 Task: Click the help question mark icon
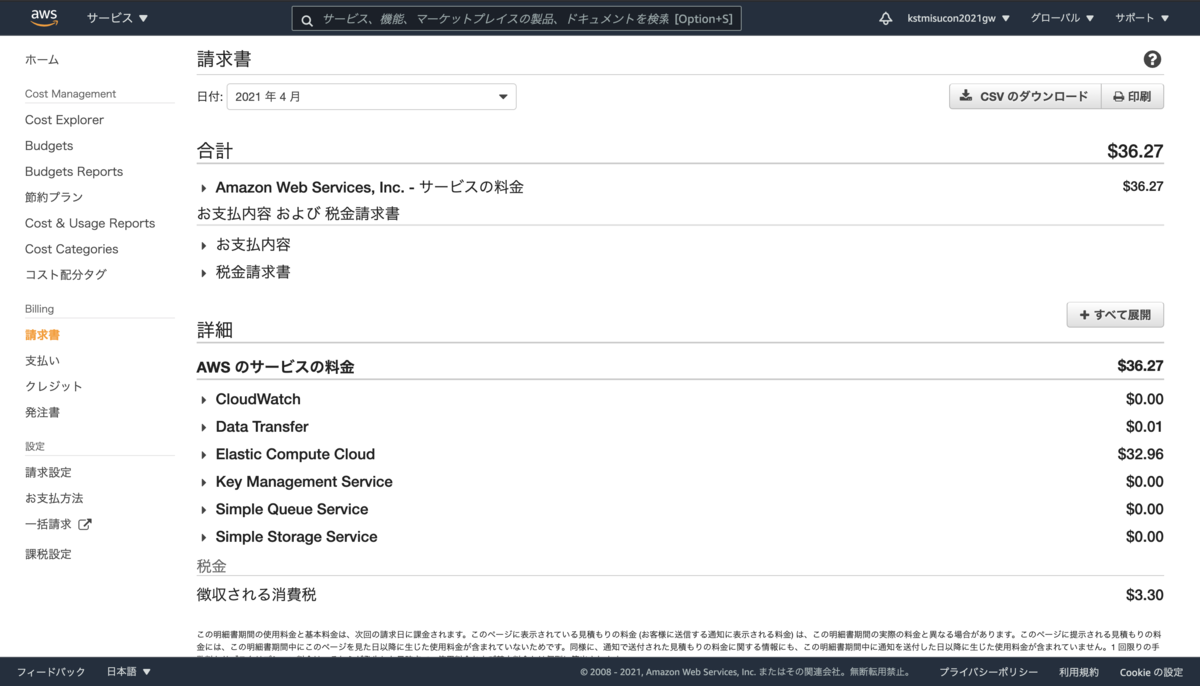(1152, 60)
